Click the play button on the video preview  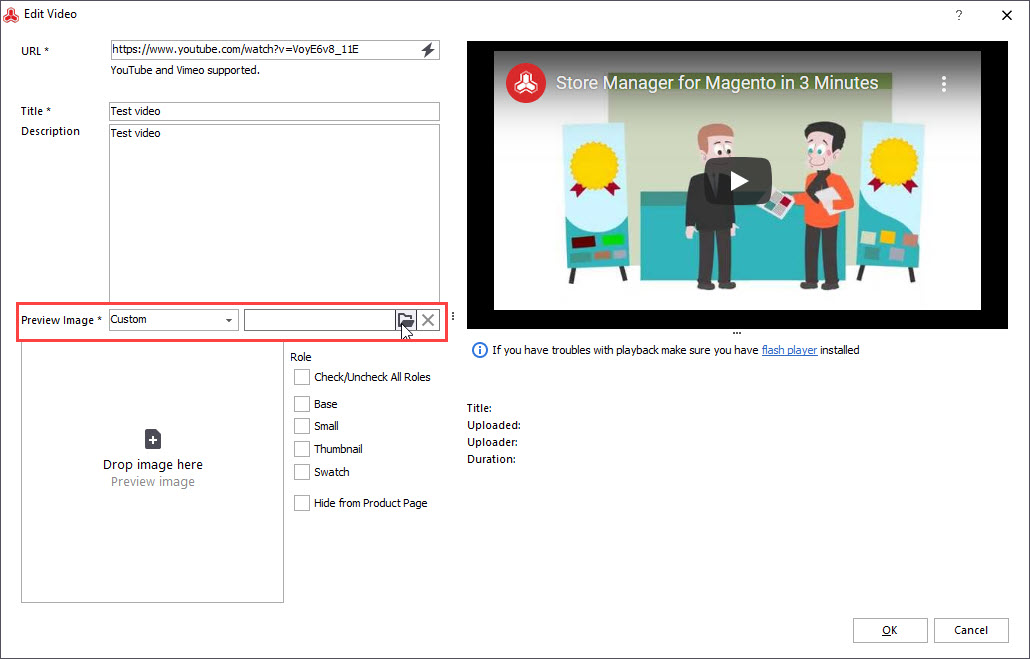point(738,181)
